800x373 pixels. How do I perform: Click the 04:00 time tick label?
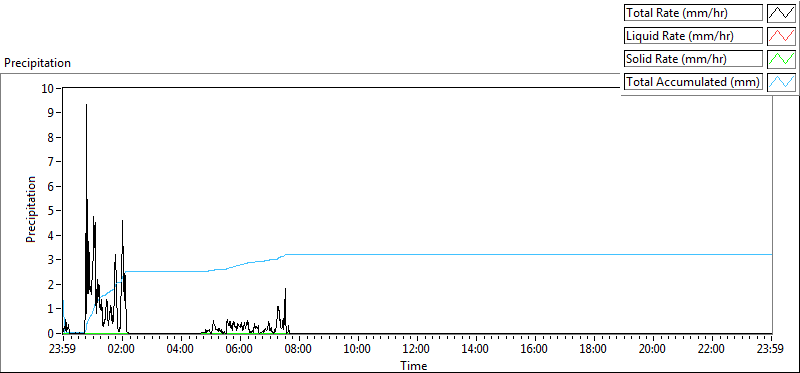pos(181,350)
